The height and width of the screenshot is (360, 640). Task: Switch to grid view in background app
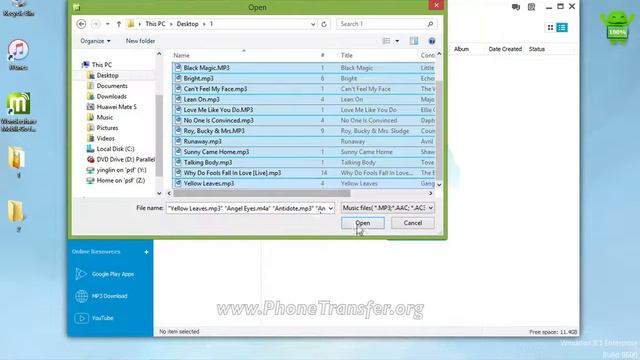pos(550,27)
